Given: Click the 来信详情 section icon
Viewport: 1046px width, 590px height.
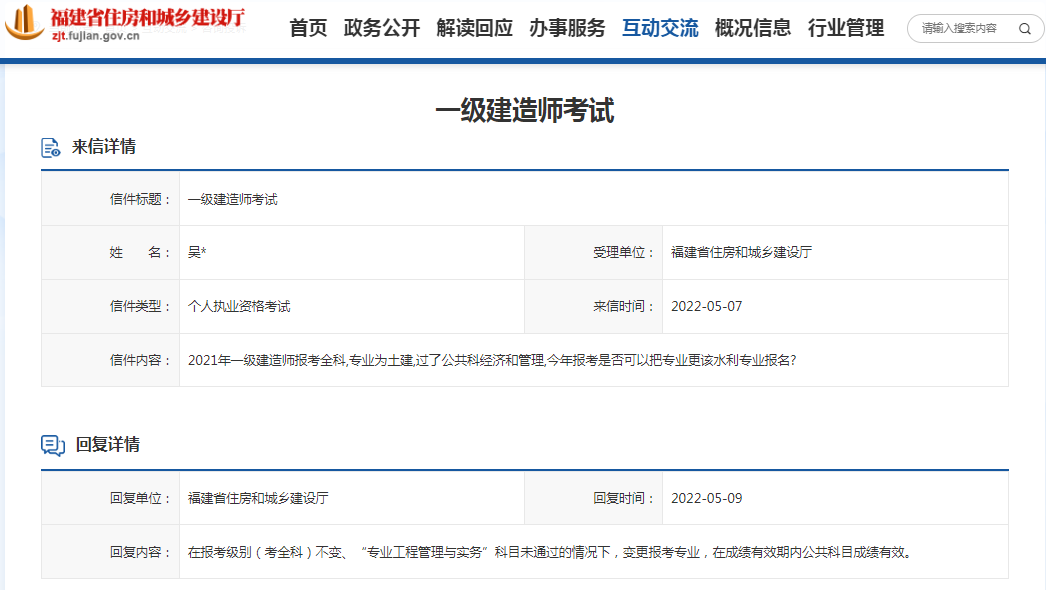Looking at the screenshot, I should (51, 146).
